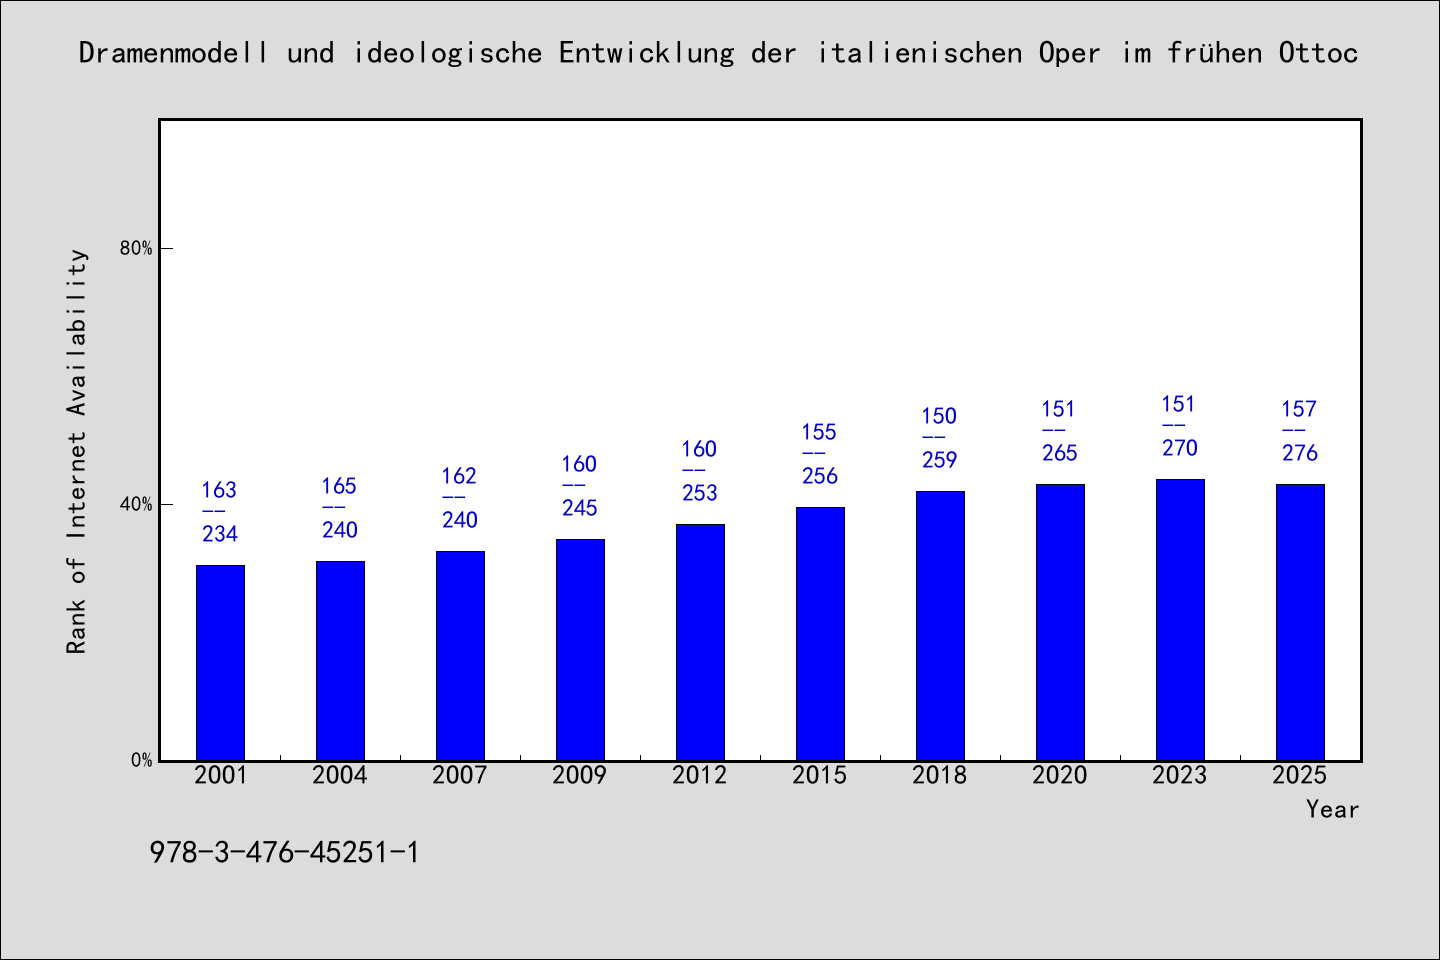1440x960 pixels.
Task: Select the blue bar for 2009
Action: [580, 649]
